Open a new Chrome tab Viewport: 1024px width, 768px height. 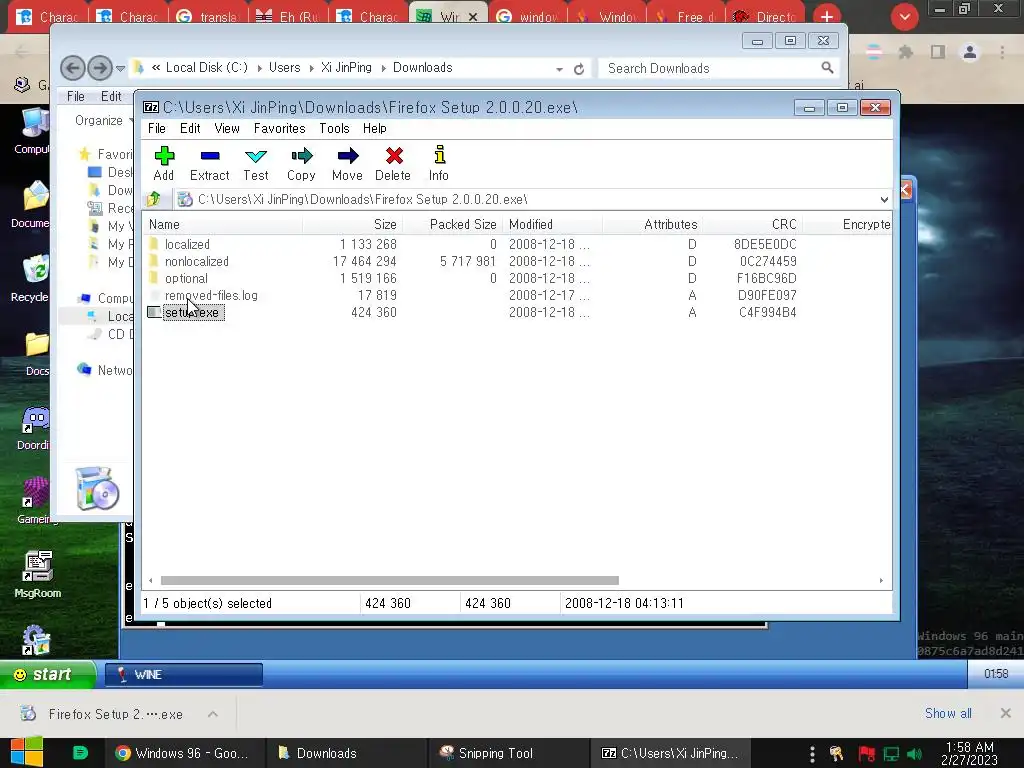827,16
